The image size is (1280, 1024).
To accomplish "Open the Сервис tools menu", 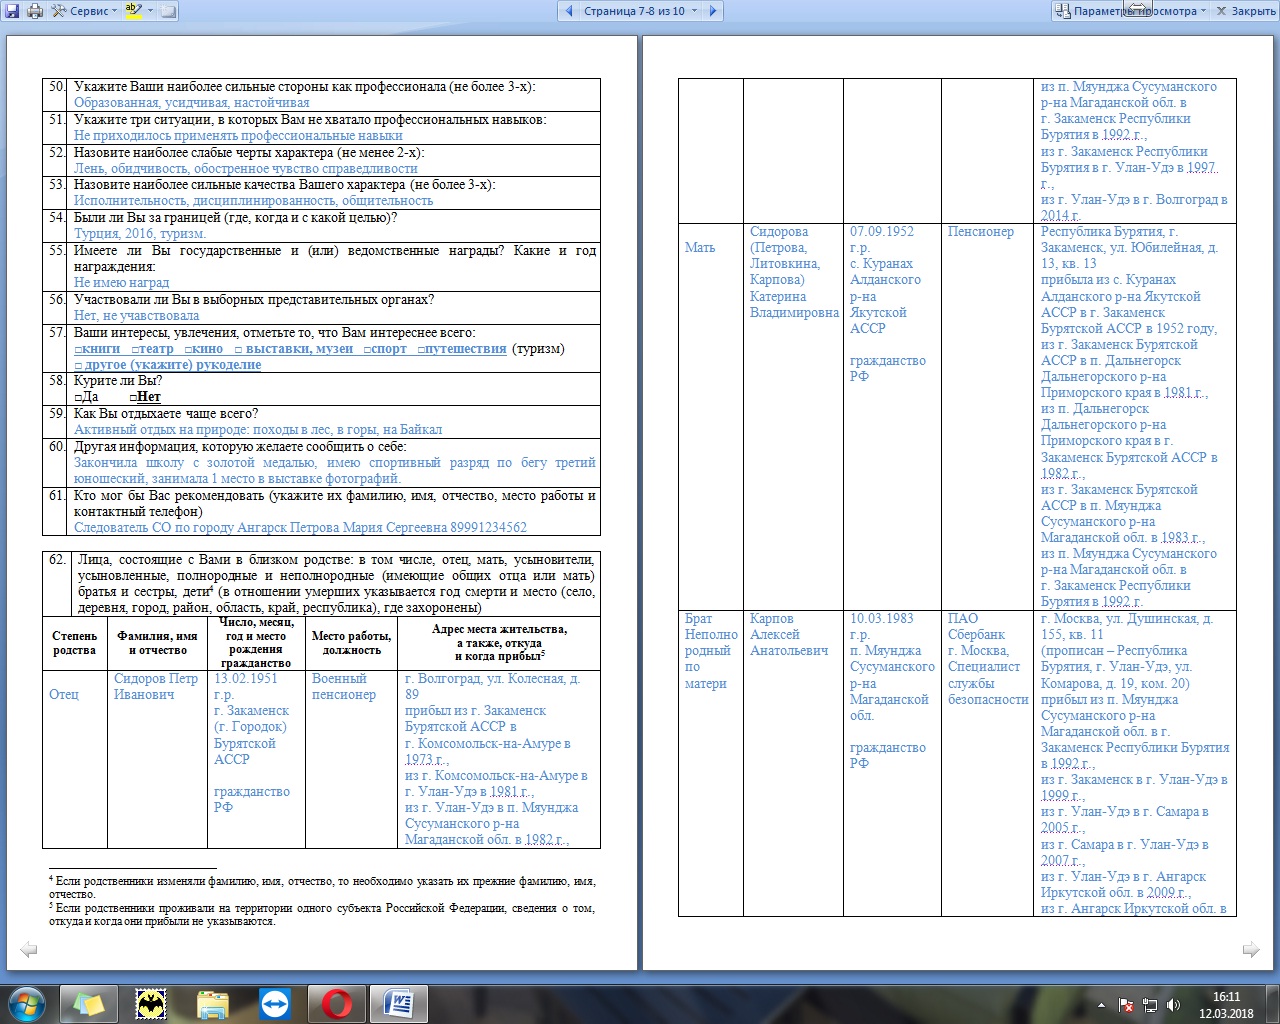I will 84,11.
